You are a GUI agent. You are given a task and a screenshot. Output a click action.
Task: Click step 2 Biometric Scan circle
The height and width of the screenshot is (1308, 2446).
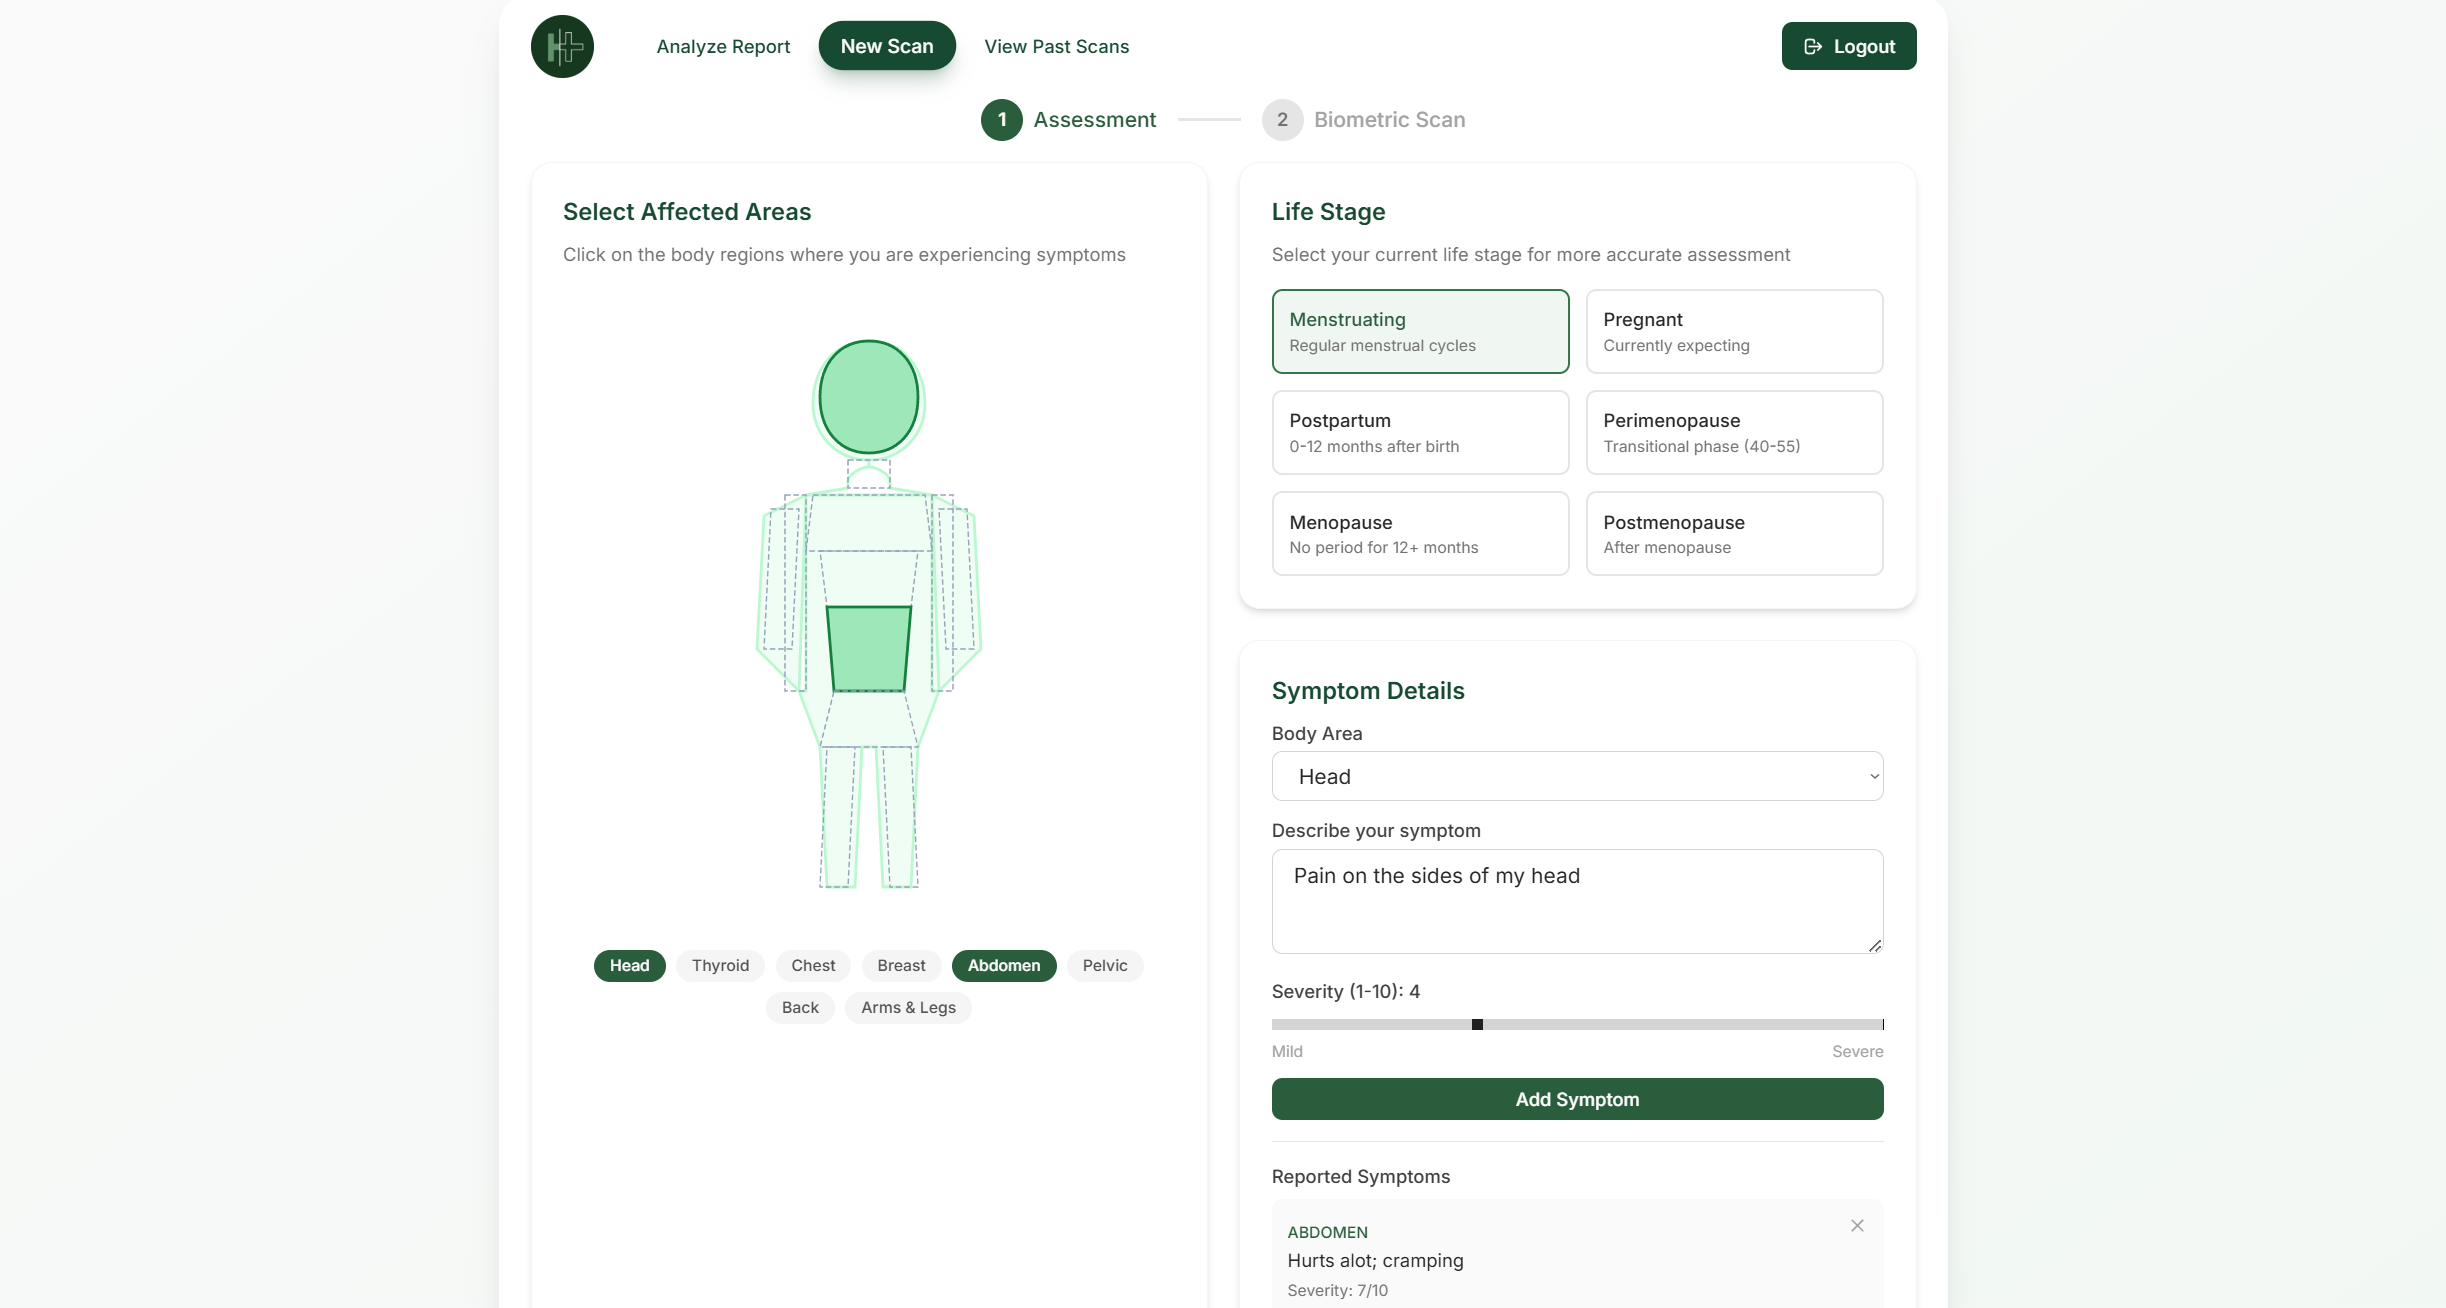coord(1282,120)
